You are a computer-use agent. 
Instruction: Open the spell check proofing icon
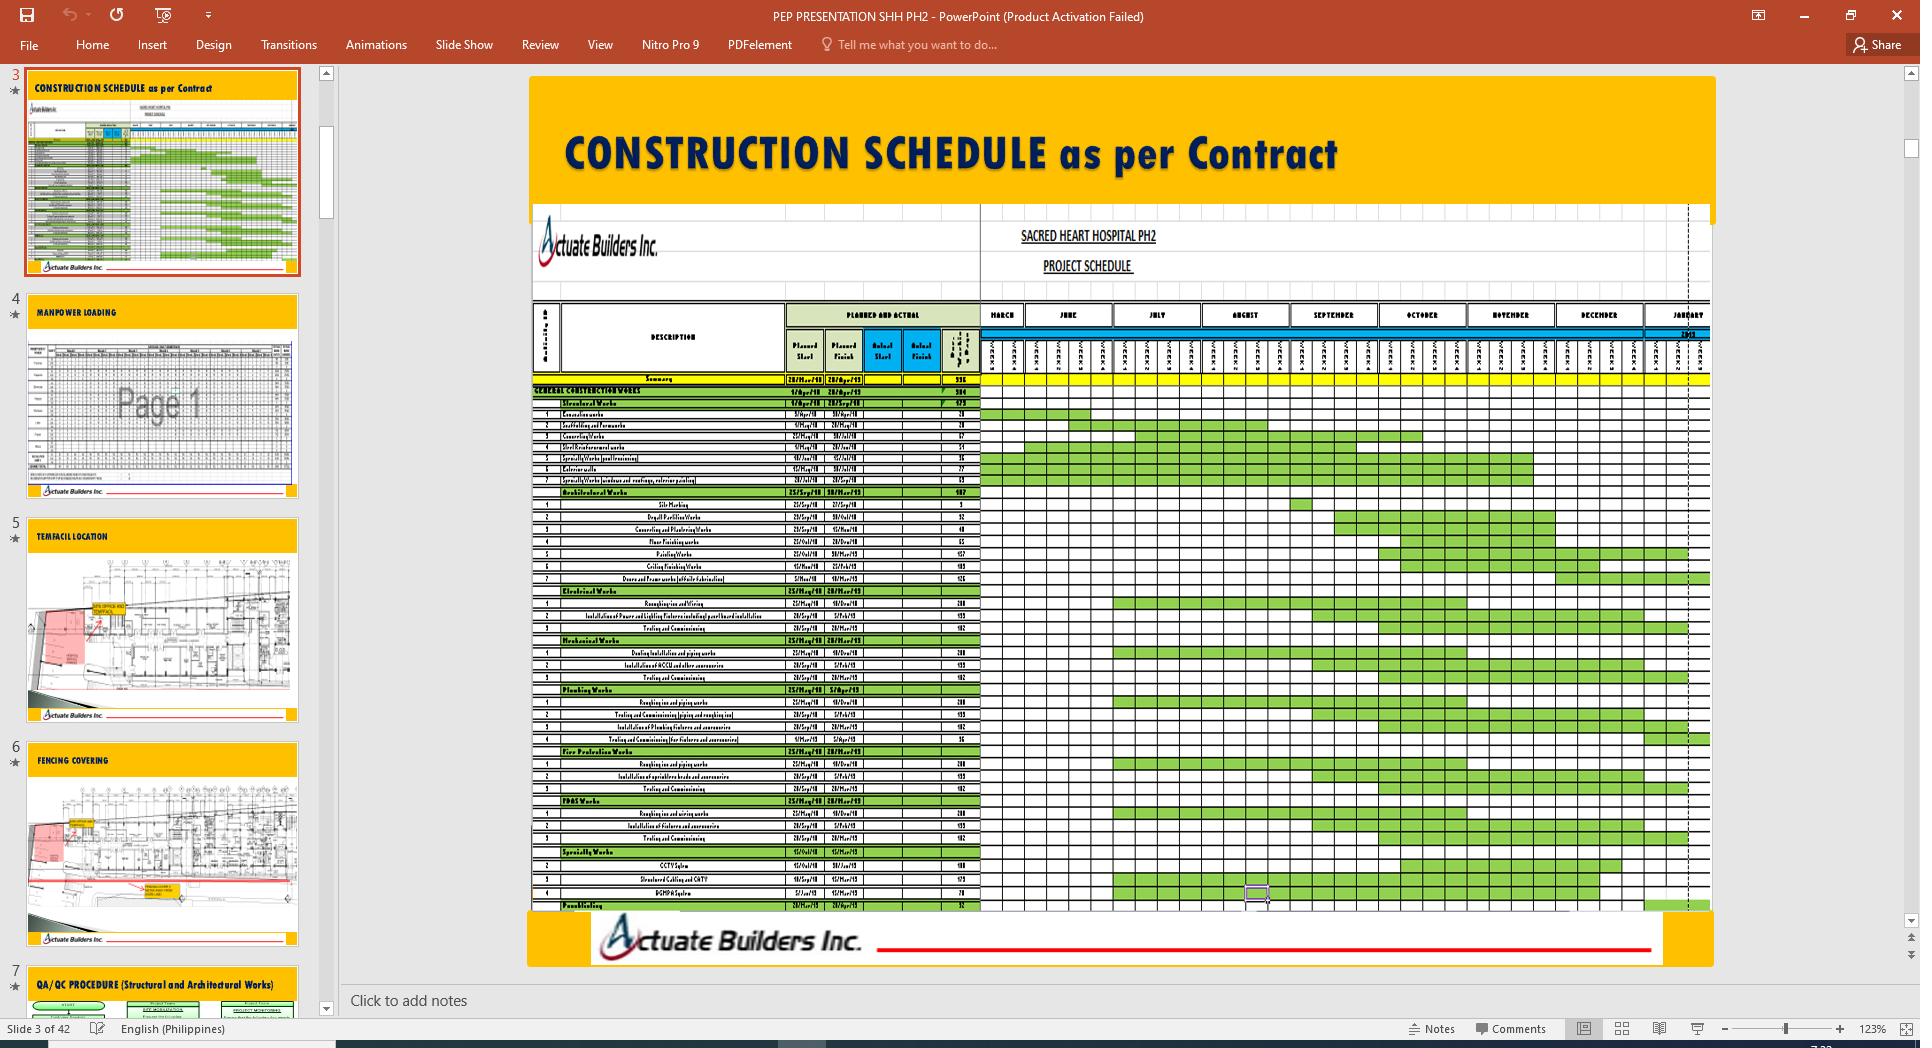tap(97, 1029)
